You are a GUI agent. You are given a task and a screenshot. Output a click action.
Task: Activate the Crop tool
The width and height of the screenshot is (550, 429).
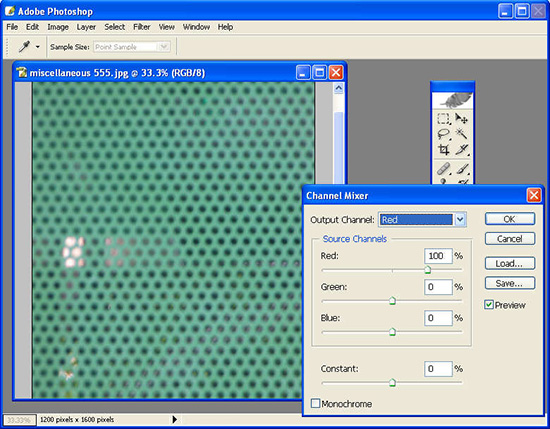tap(443, 150)
